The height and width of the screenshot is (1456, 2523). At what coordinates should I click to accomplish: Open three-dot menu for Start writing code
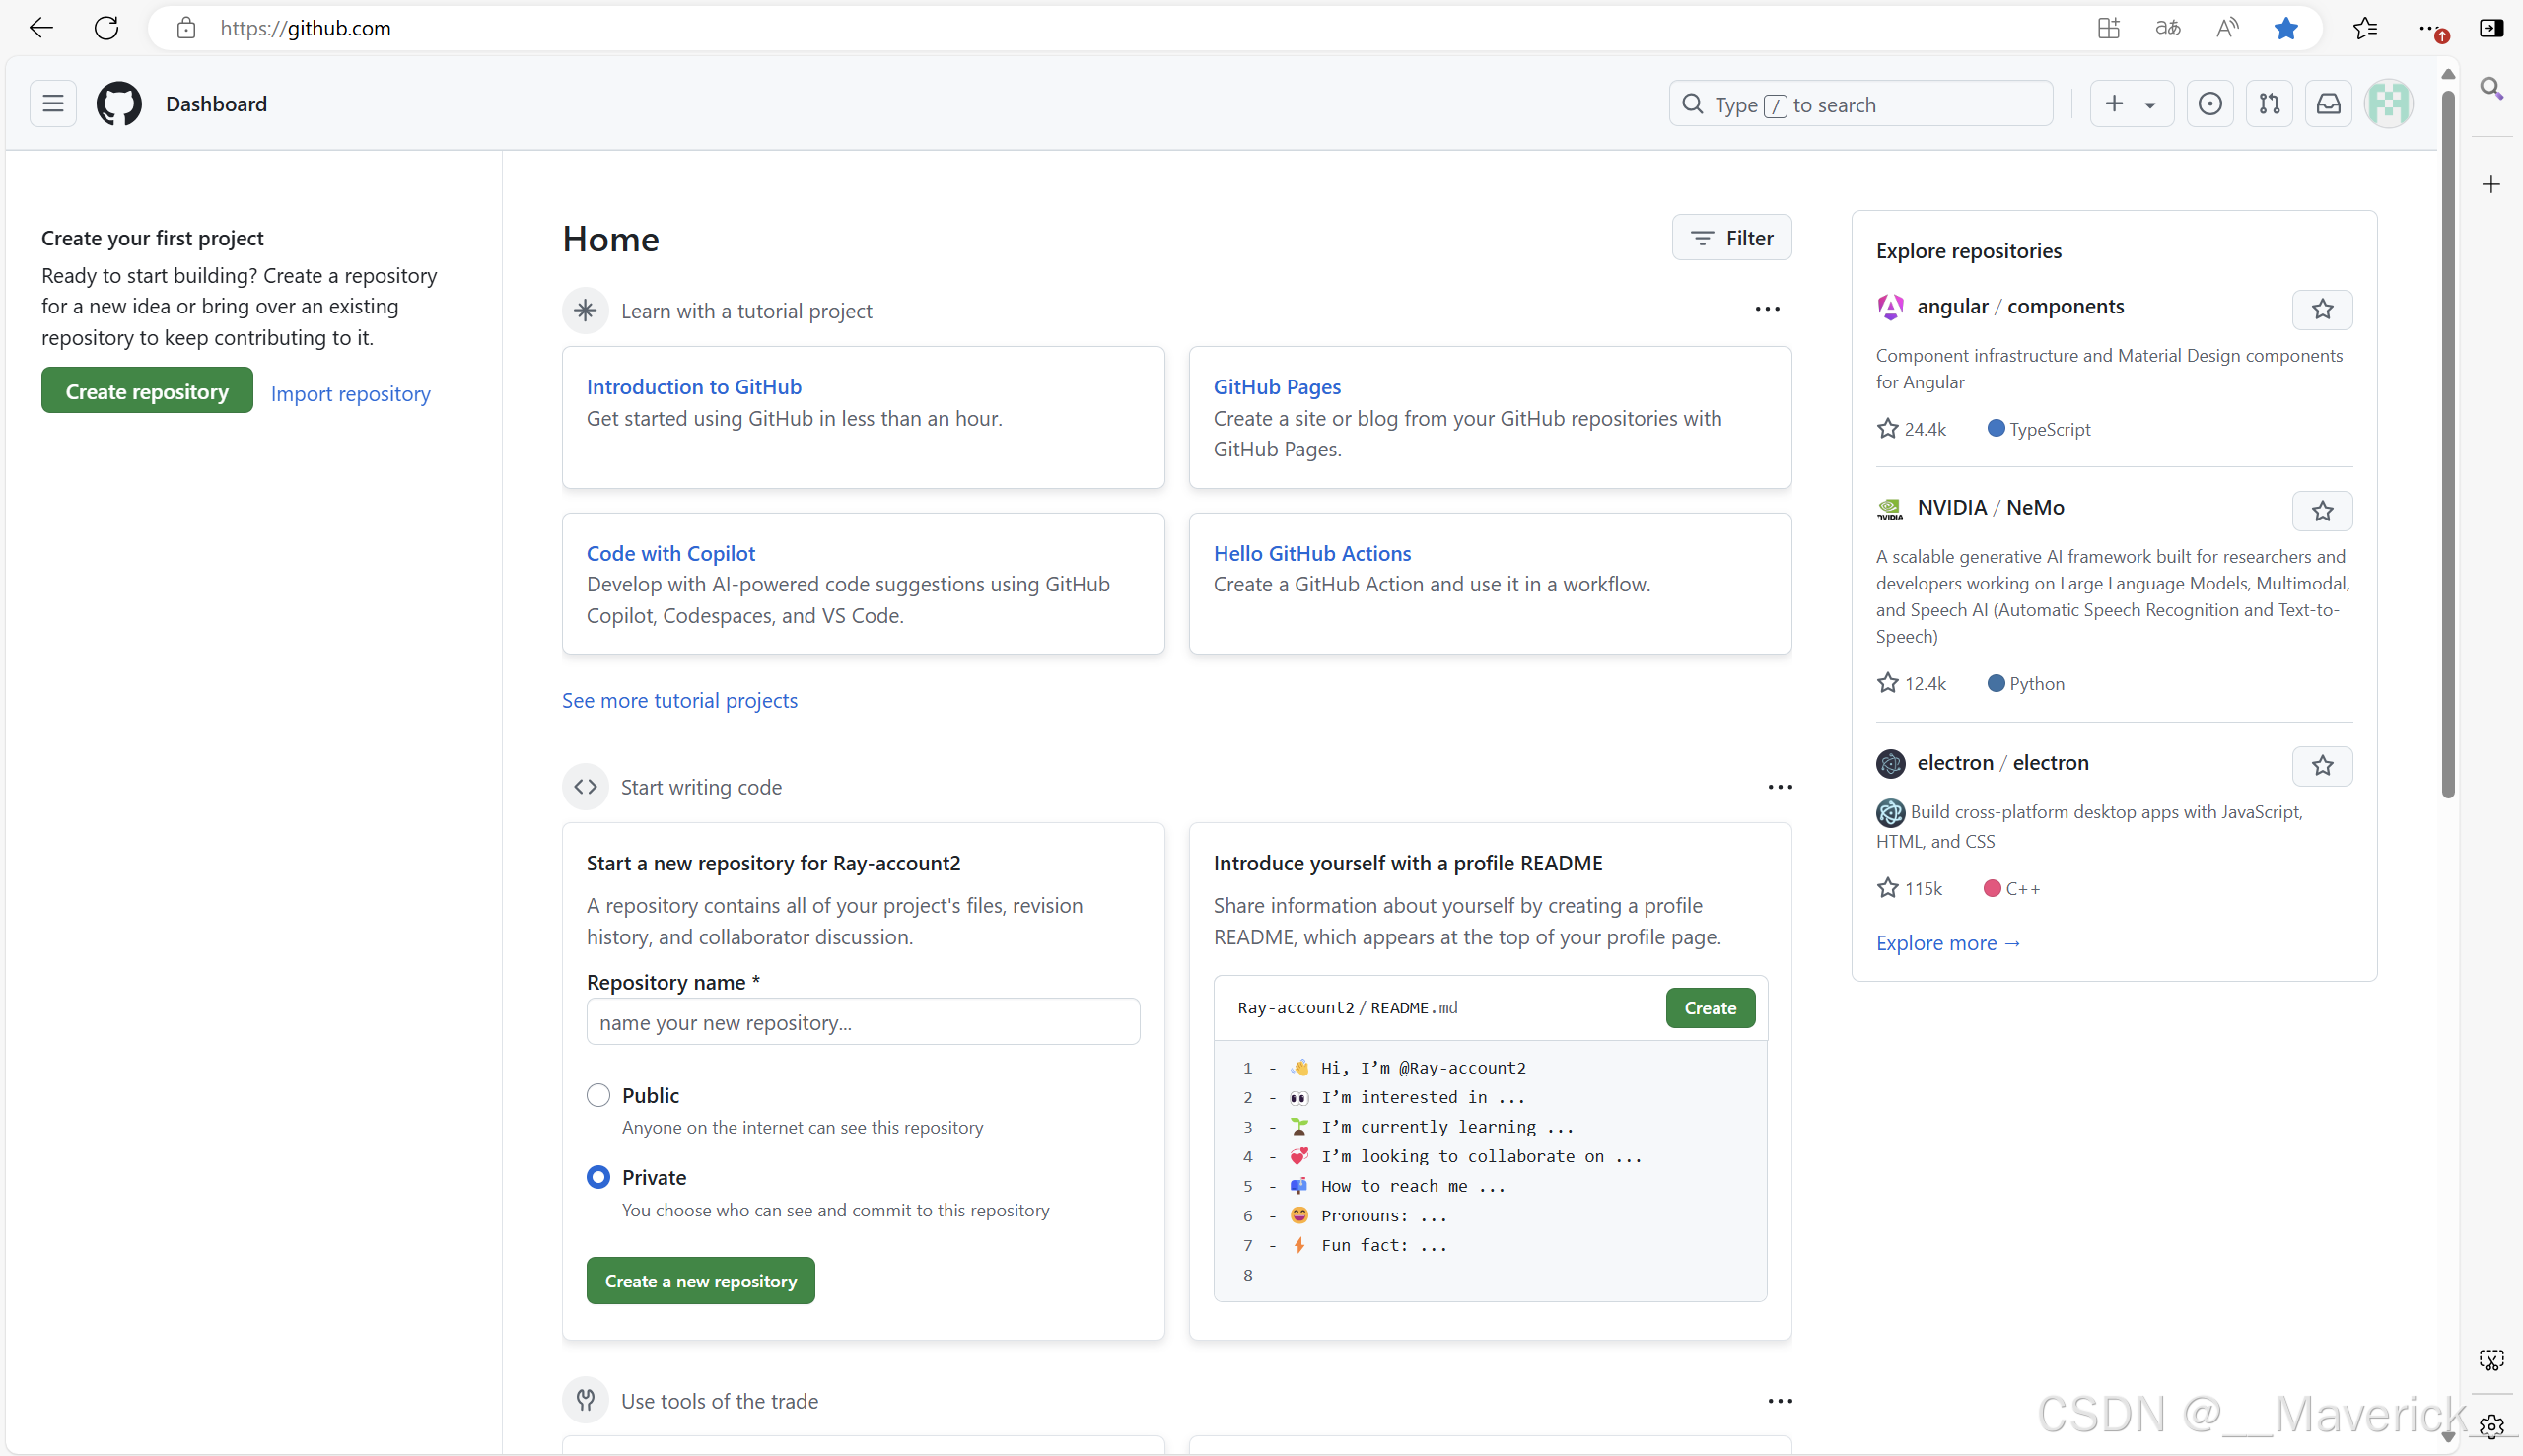(1779, 787)
